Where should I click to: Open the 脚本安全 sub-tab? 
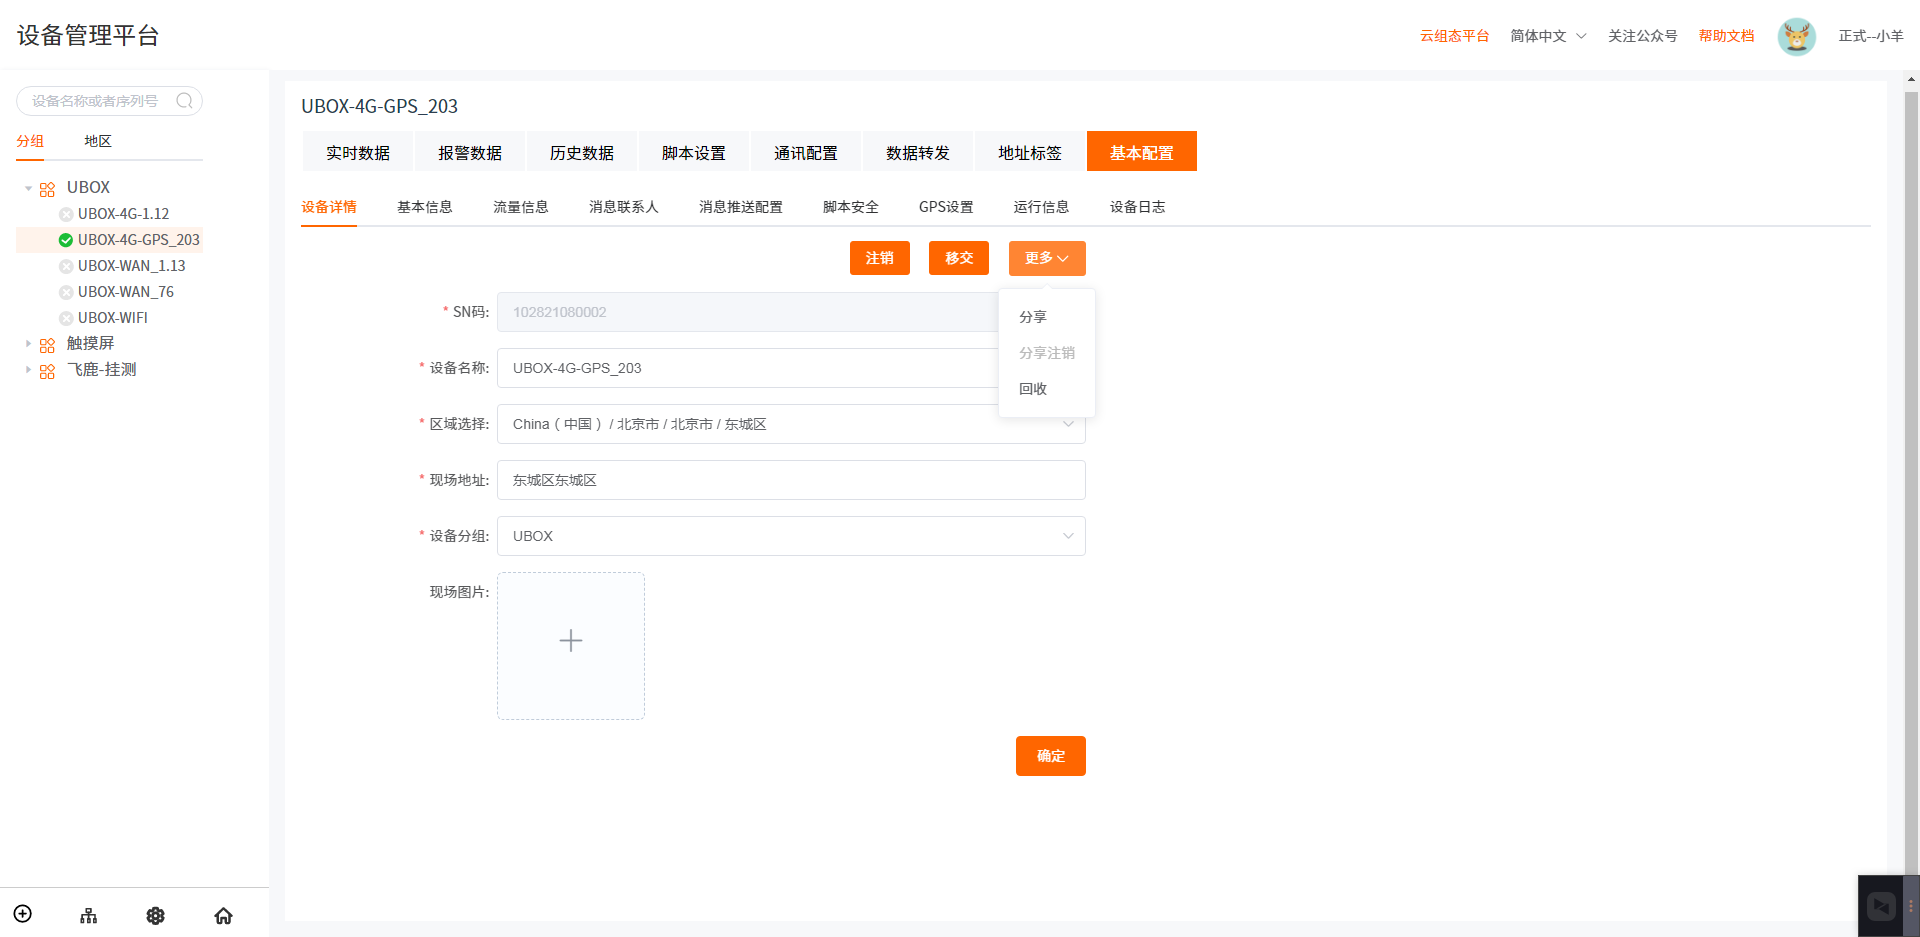[x=851, y=207]
